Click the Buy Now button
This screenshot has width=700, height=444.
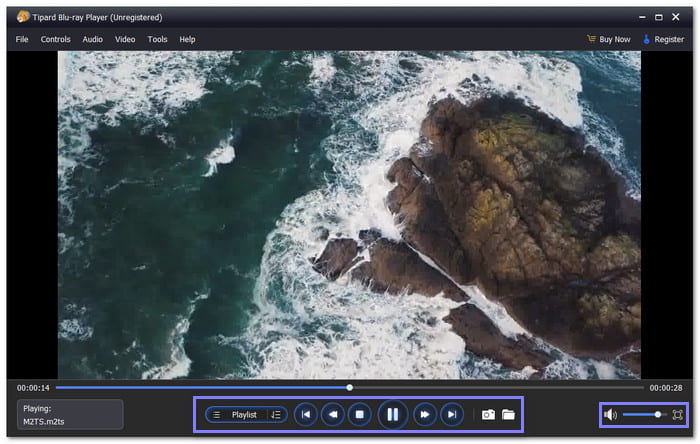608,39
